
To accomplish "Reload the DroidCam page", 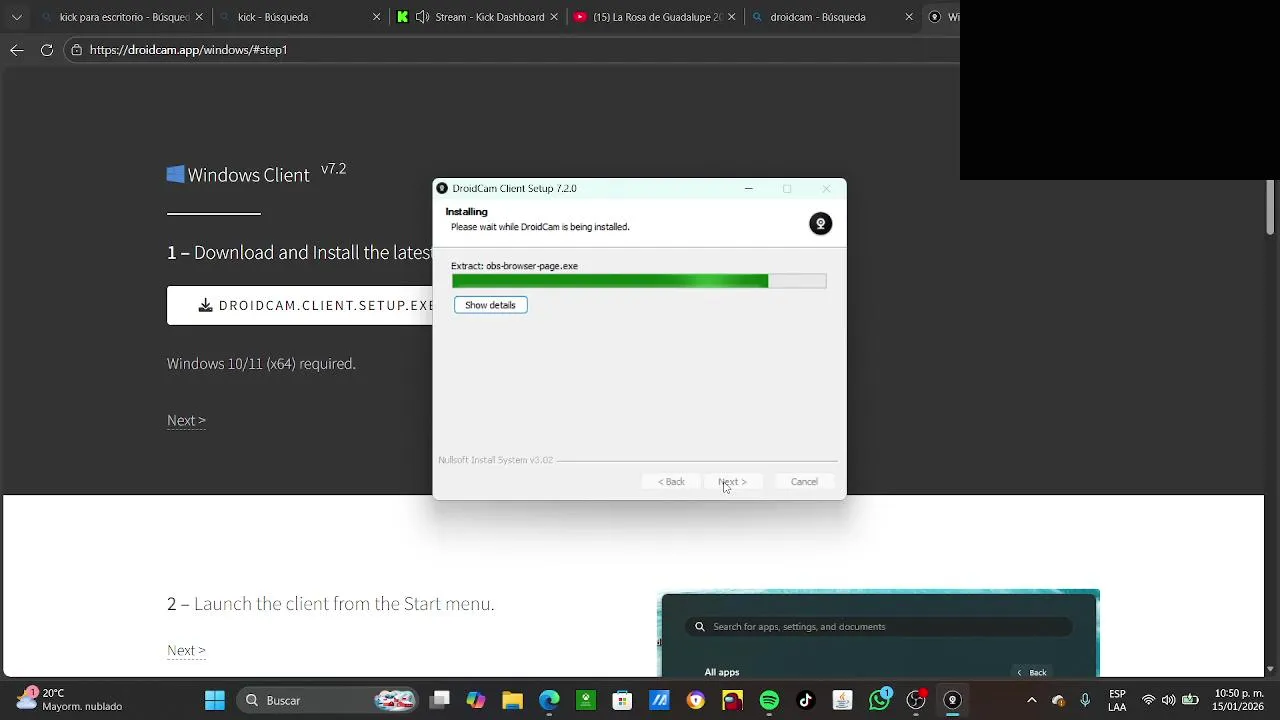I will tap(47, 50).
